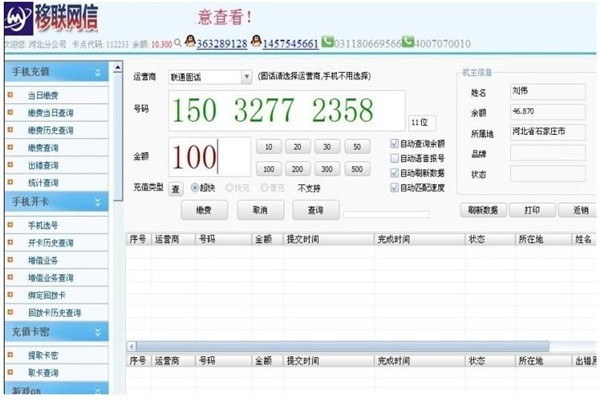Click the progress bar beside 查询 button
Image resolution: width=600 pixels, height=400 pixels.
coord(386,214)
